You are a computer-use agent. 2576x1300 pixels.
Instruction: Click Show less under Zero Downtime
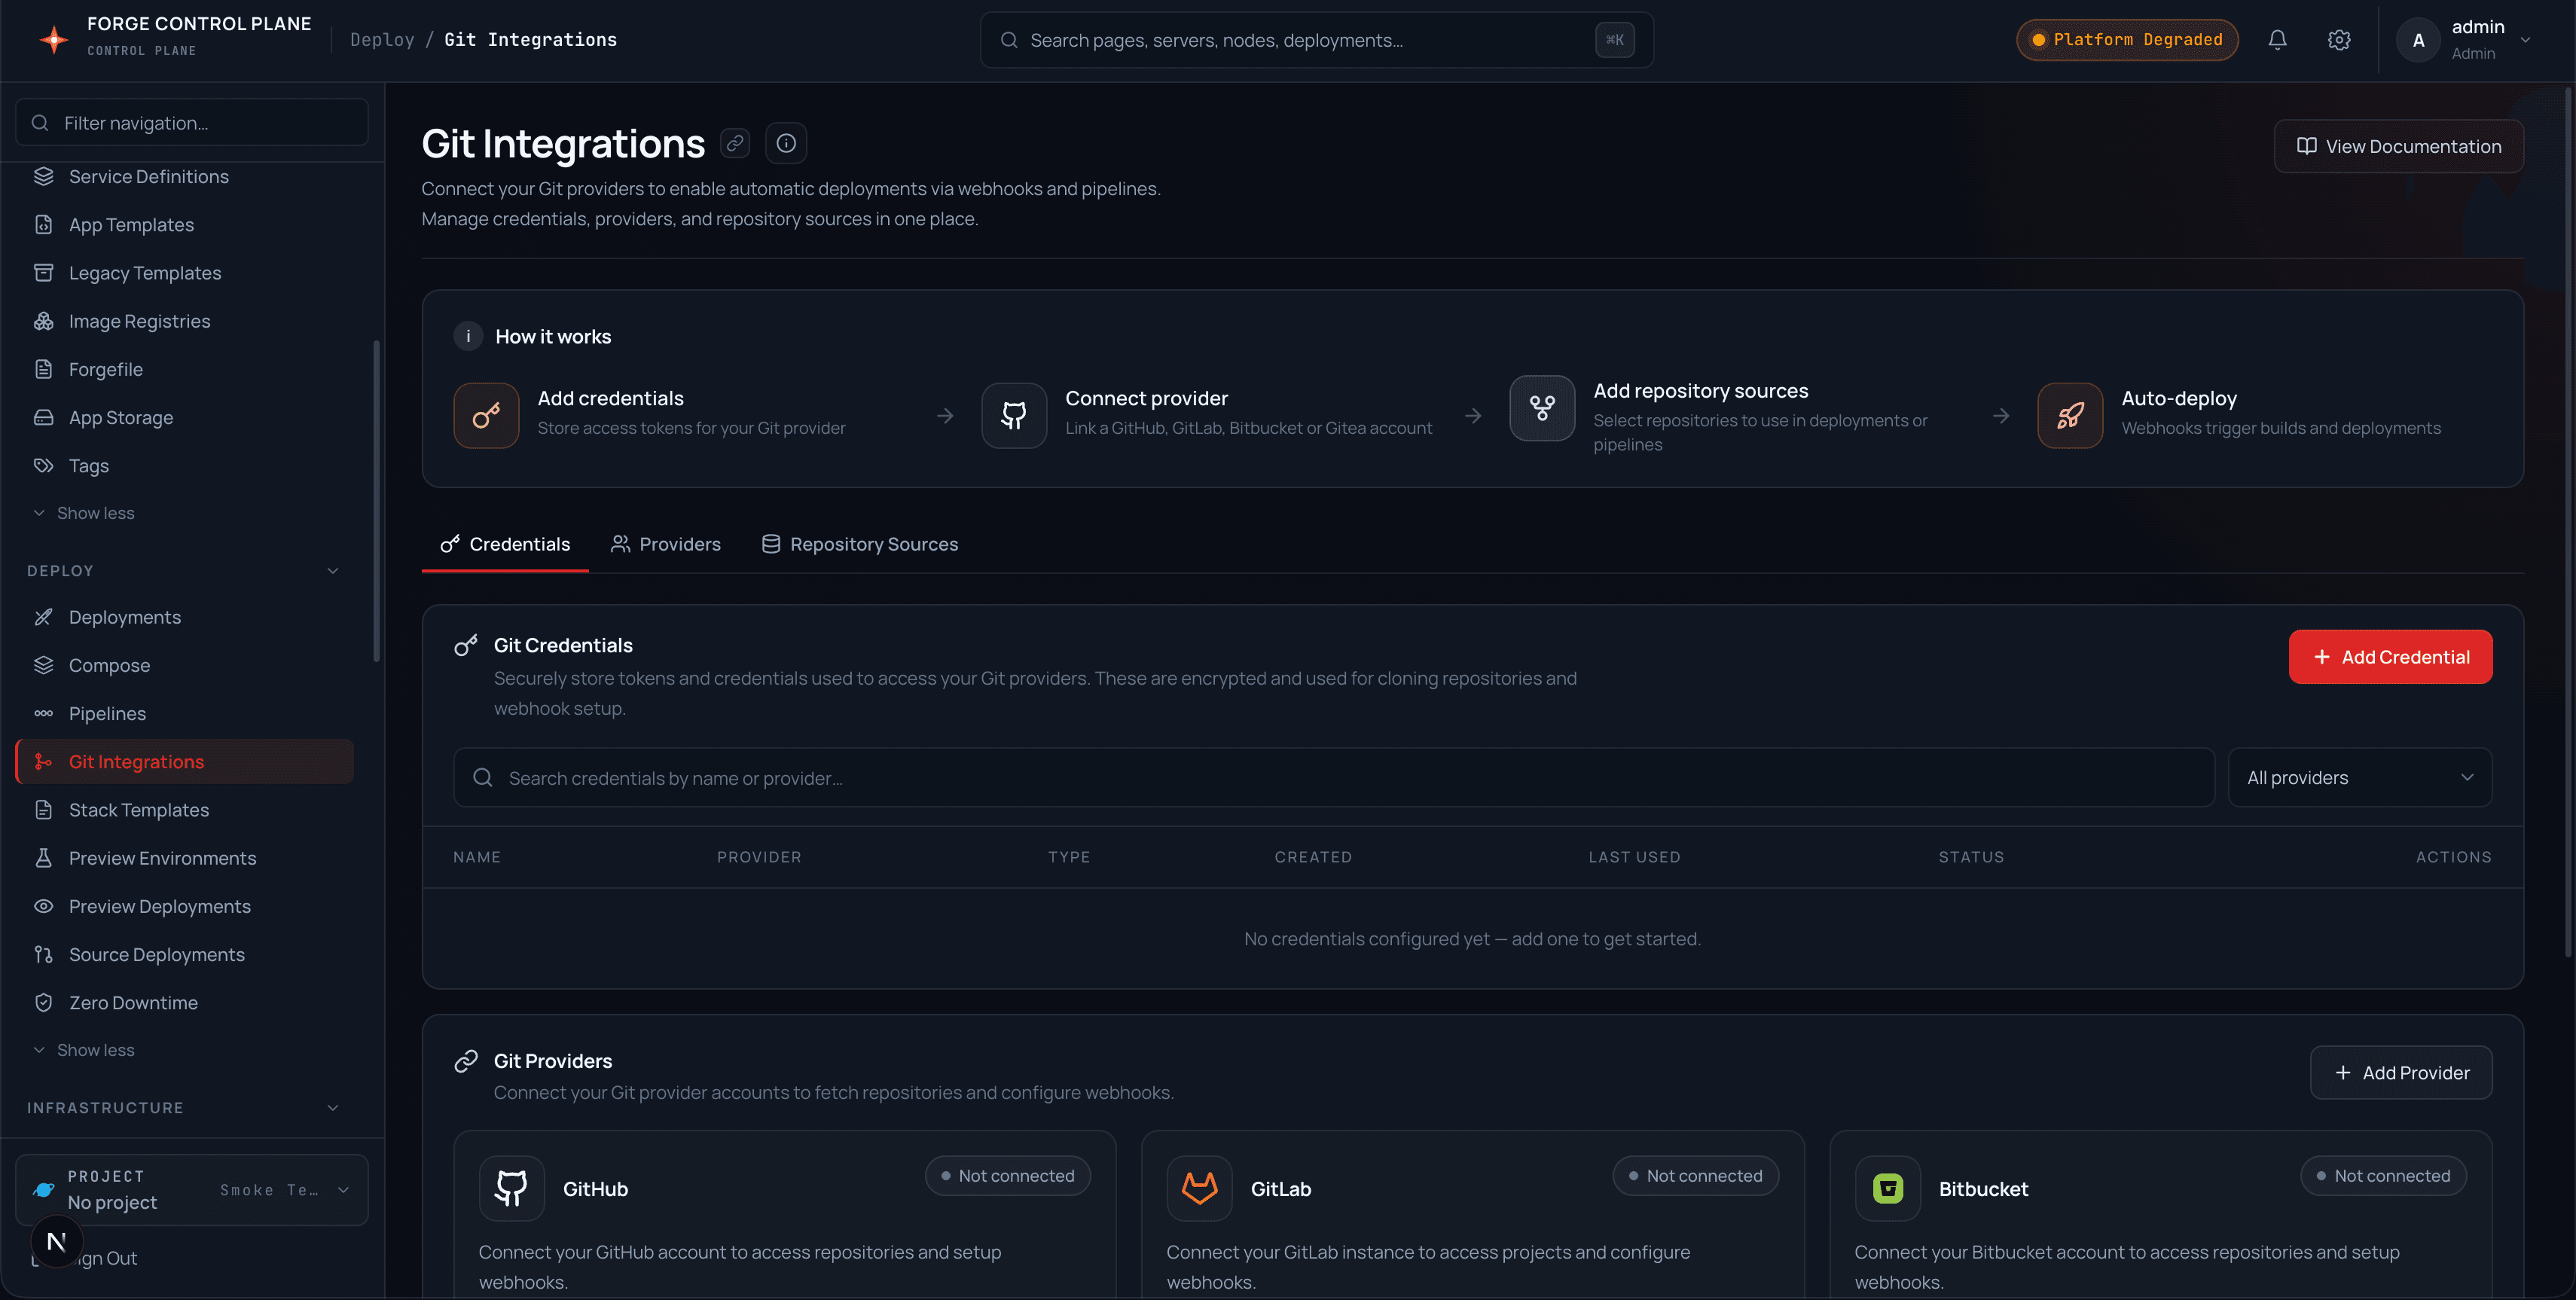point(84,1050)
